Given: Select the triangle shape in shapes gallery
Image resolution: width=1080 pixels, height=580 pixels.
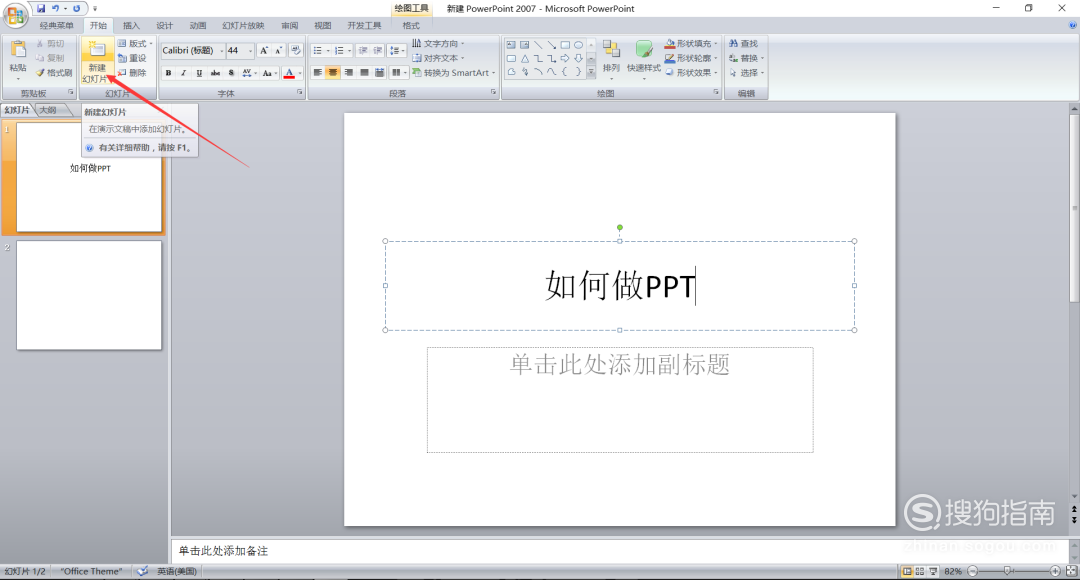Looking at the screenshot, I should point(525,59).
